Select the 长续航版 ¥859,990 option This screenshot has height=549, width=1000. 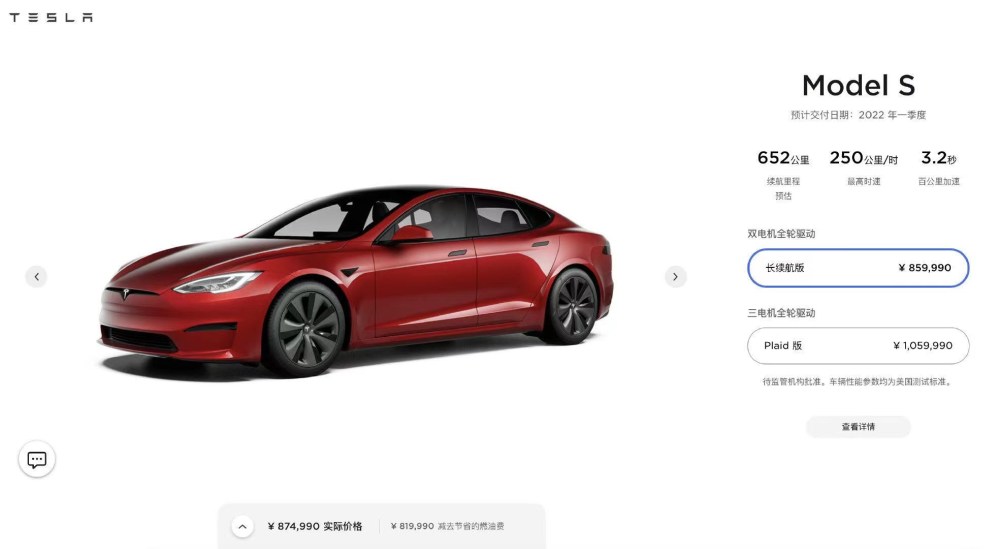pyautogui.click(x=858, y=268)
